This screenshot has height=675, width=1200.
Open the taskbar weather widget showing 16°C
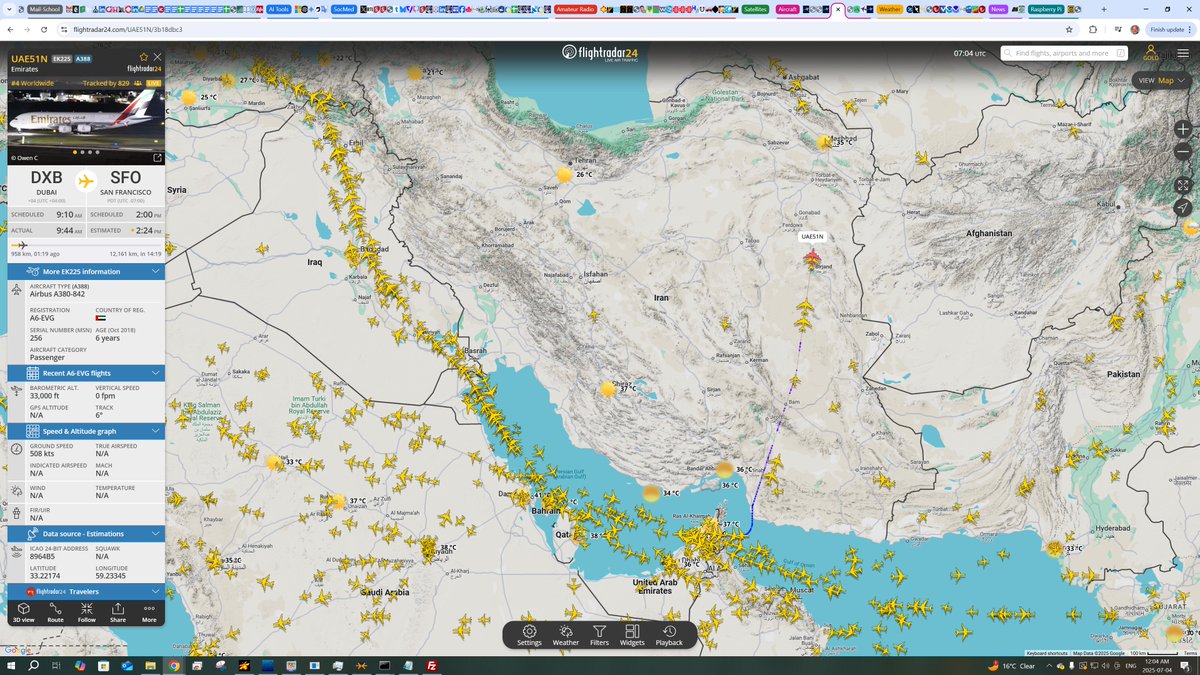pyautogui.click(x=1010, y=666)
